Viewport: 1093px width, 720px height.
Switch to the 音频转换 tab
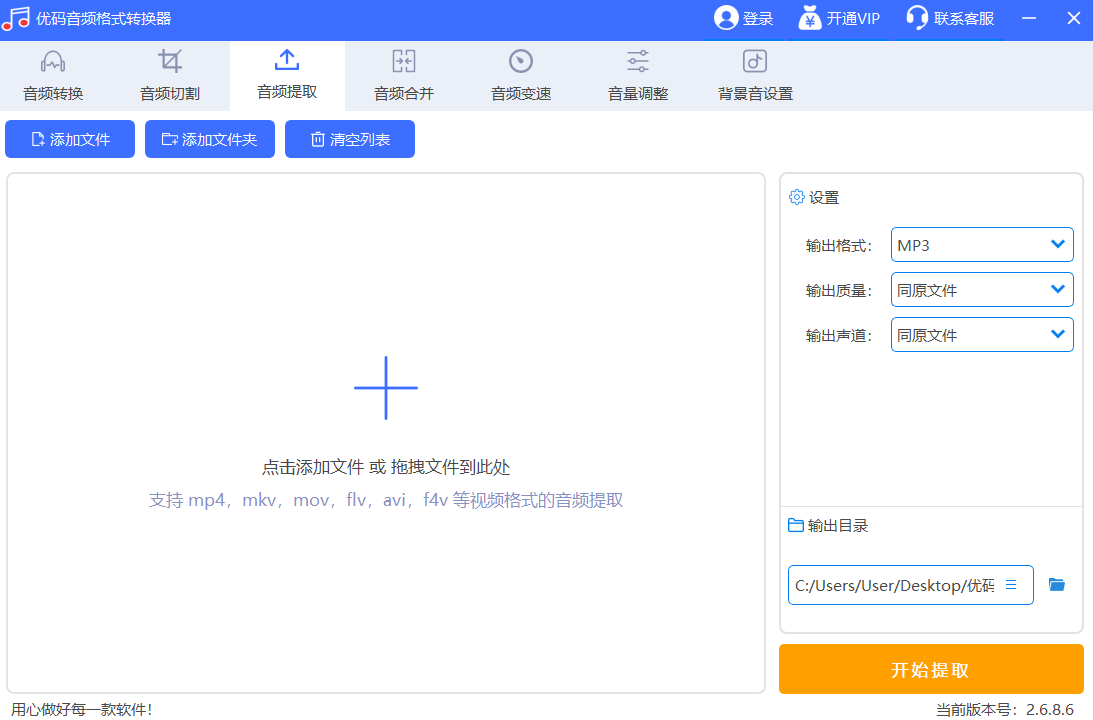tap(51, 75)
